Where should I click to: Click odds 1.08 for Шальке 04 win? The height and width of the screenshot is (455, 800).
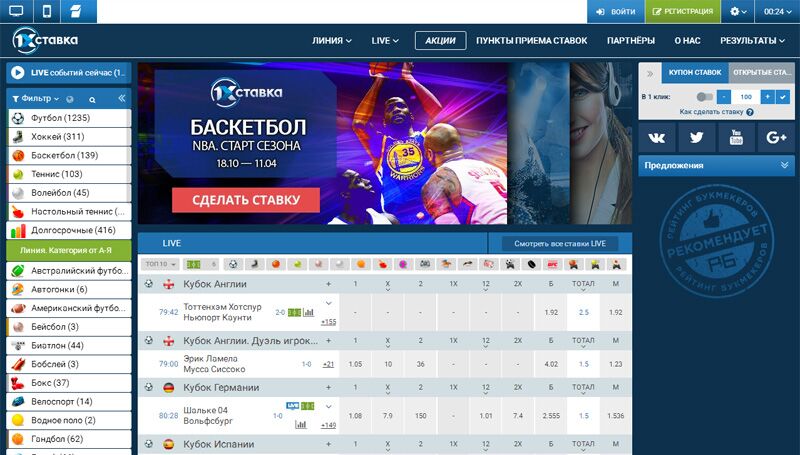[356, 416]
